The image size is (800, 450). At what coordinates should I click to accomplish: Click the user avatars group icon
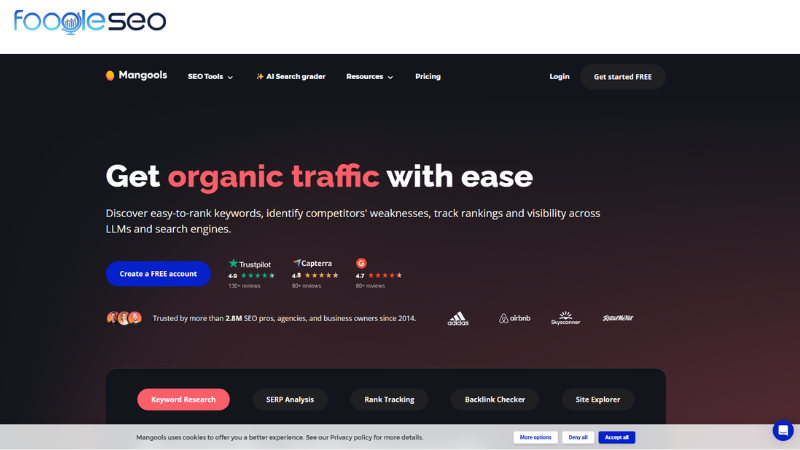pyautogui.click(x=124, y=318)
